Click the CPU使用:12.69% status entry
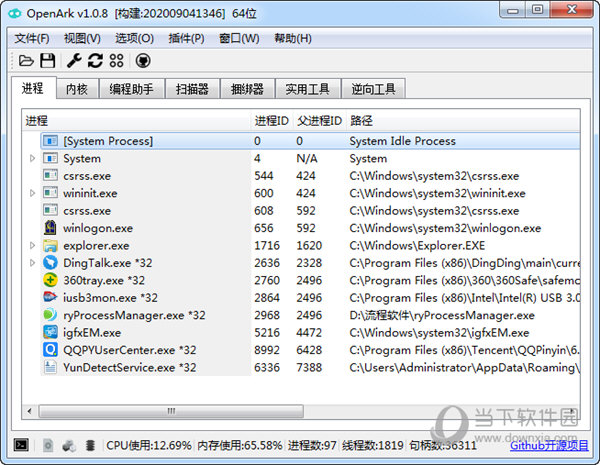The image size is (600, 465). (x=148, y=445)
